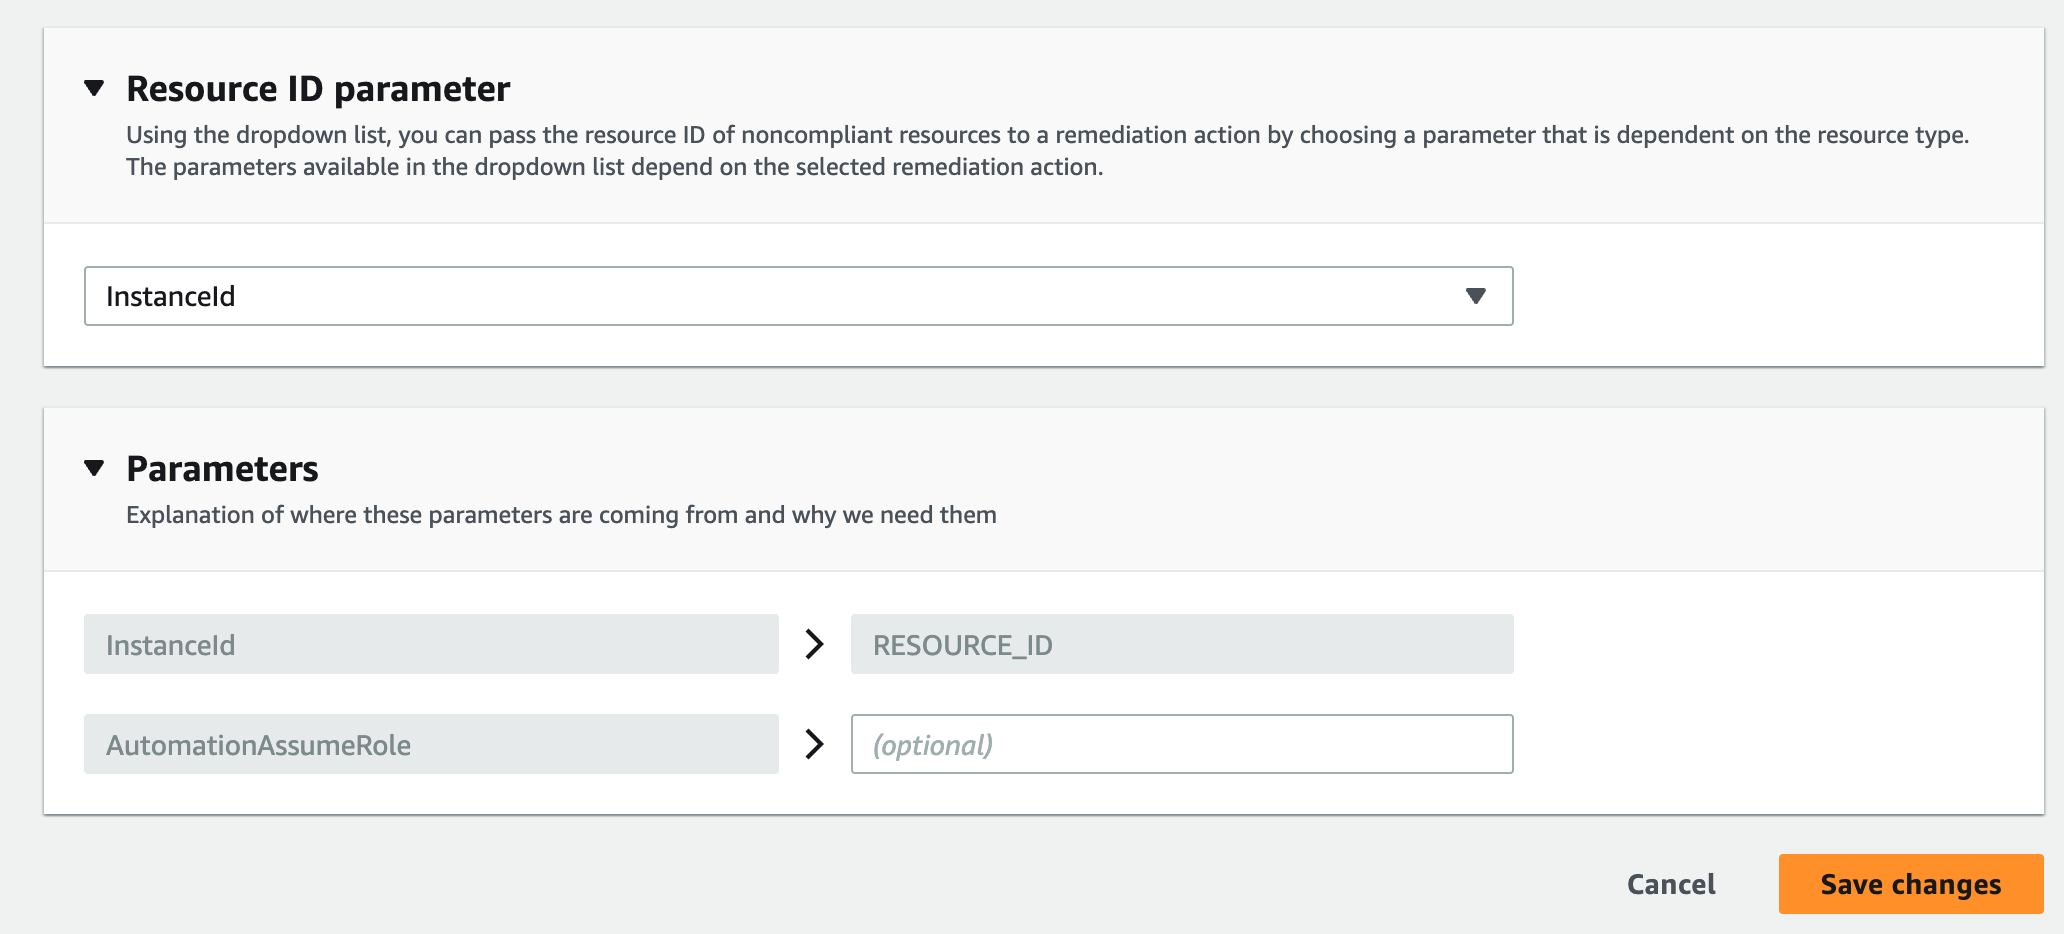2064x934 pixels.
Task: Click the Parameters explanation description text
Action: (x=561, y=515)
